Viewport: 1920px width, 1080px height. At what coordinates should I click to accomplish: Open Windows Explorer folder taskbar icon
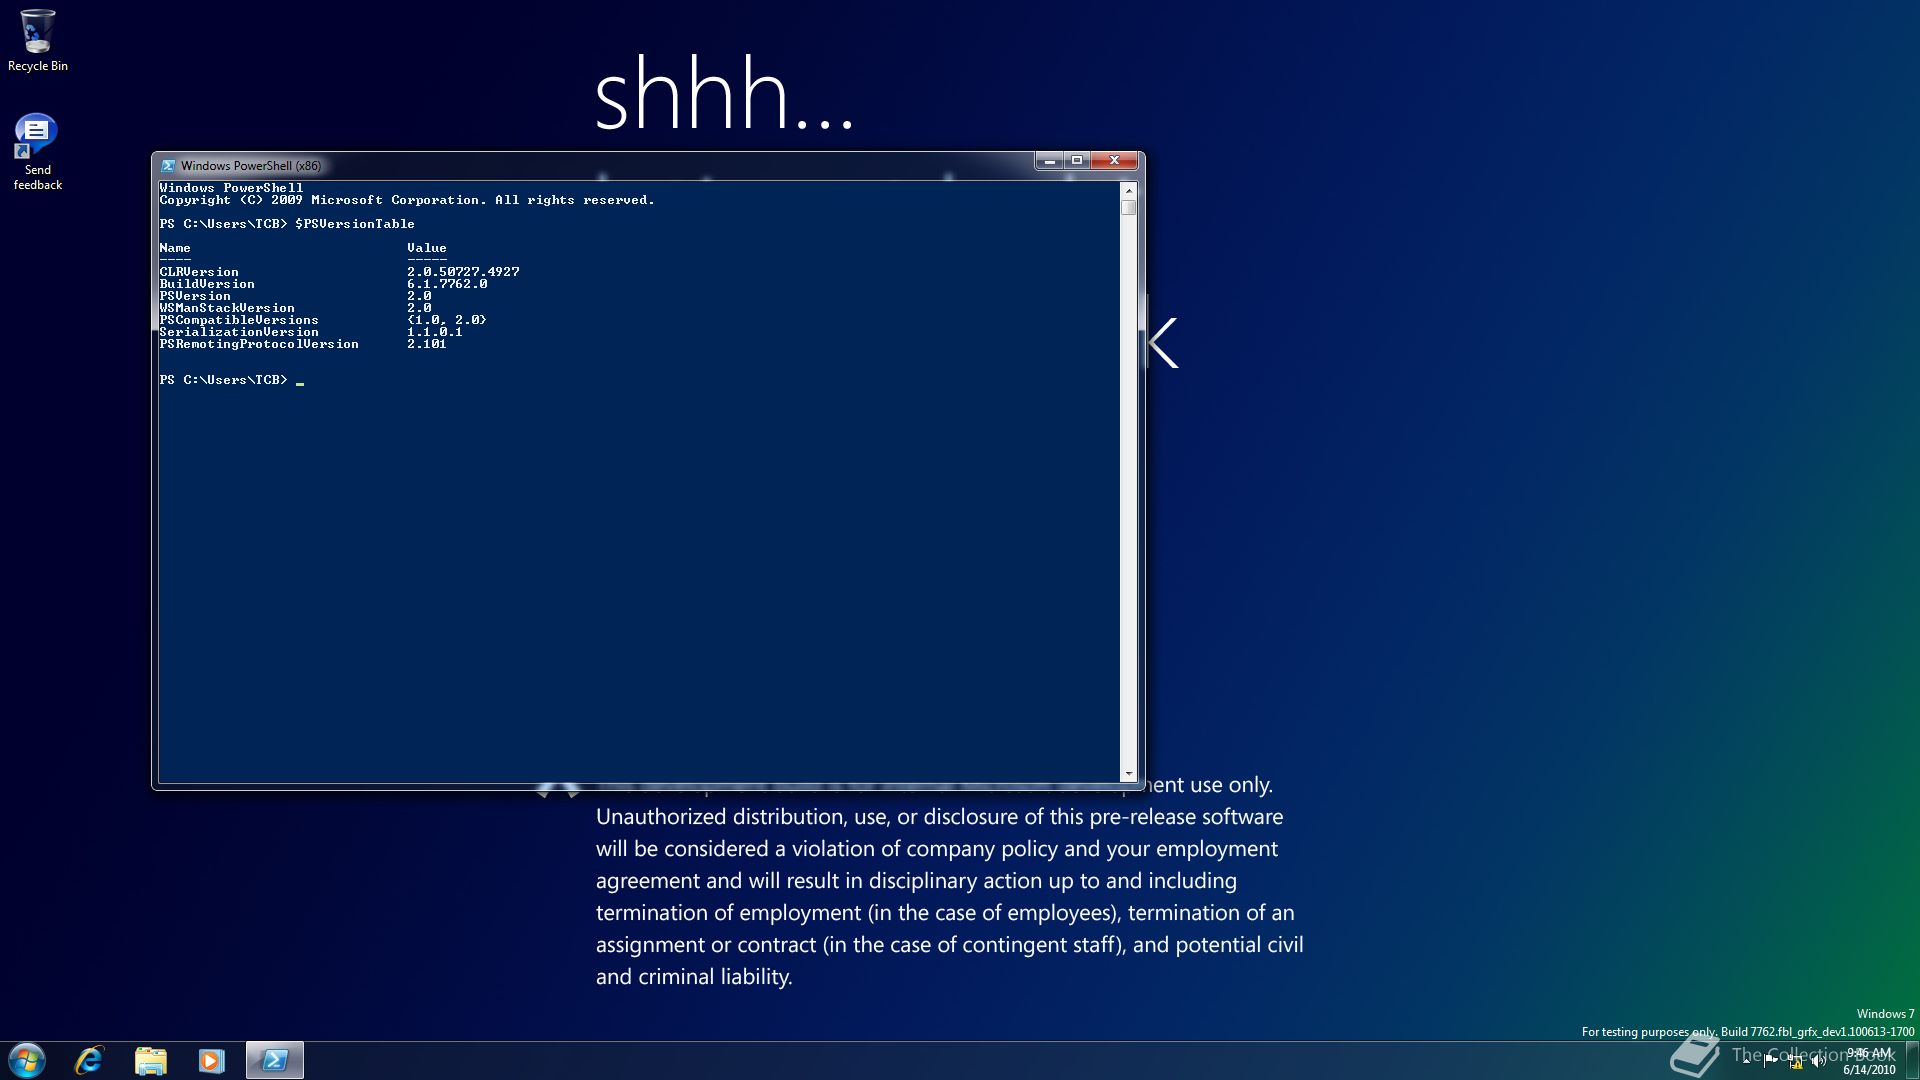coord(151,1060)
